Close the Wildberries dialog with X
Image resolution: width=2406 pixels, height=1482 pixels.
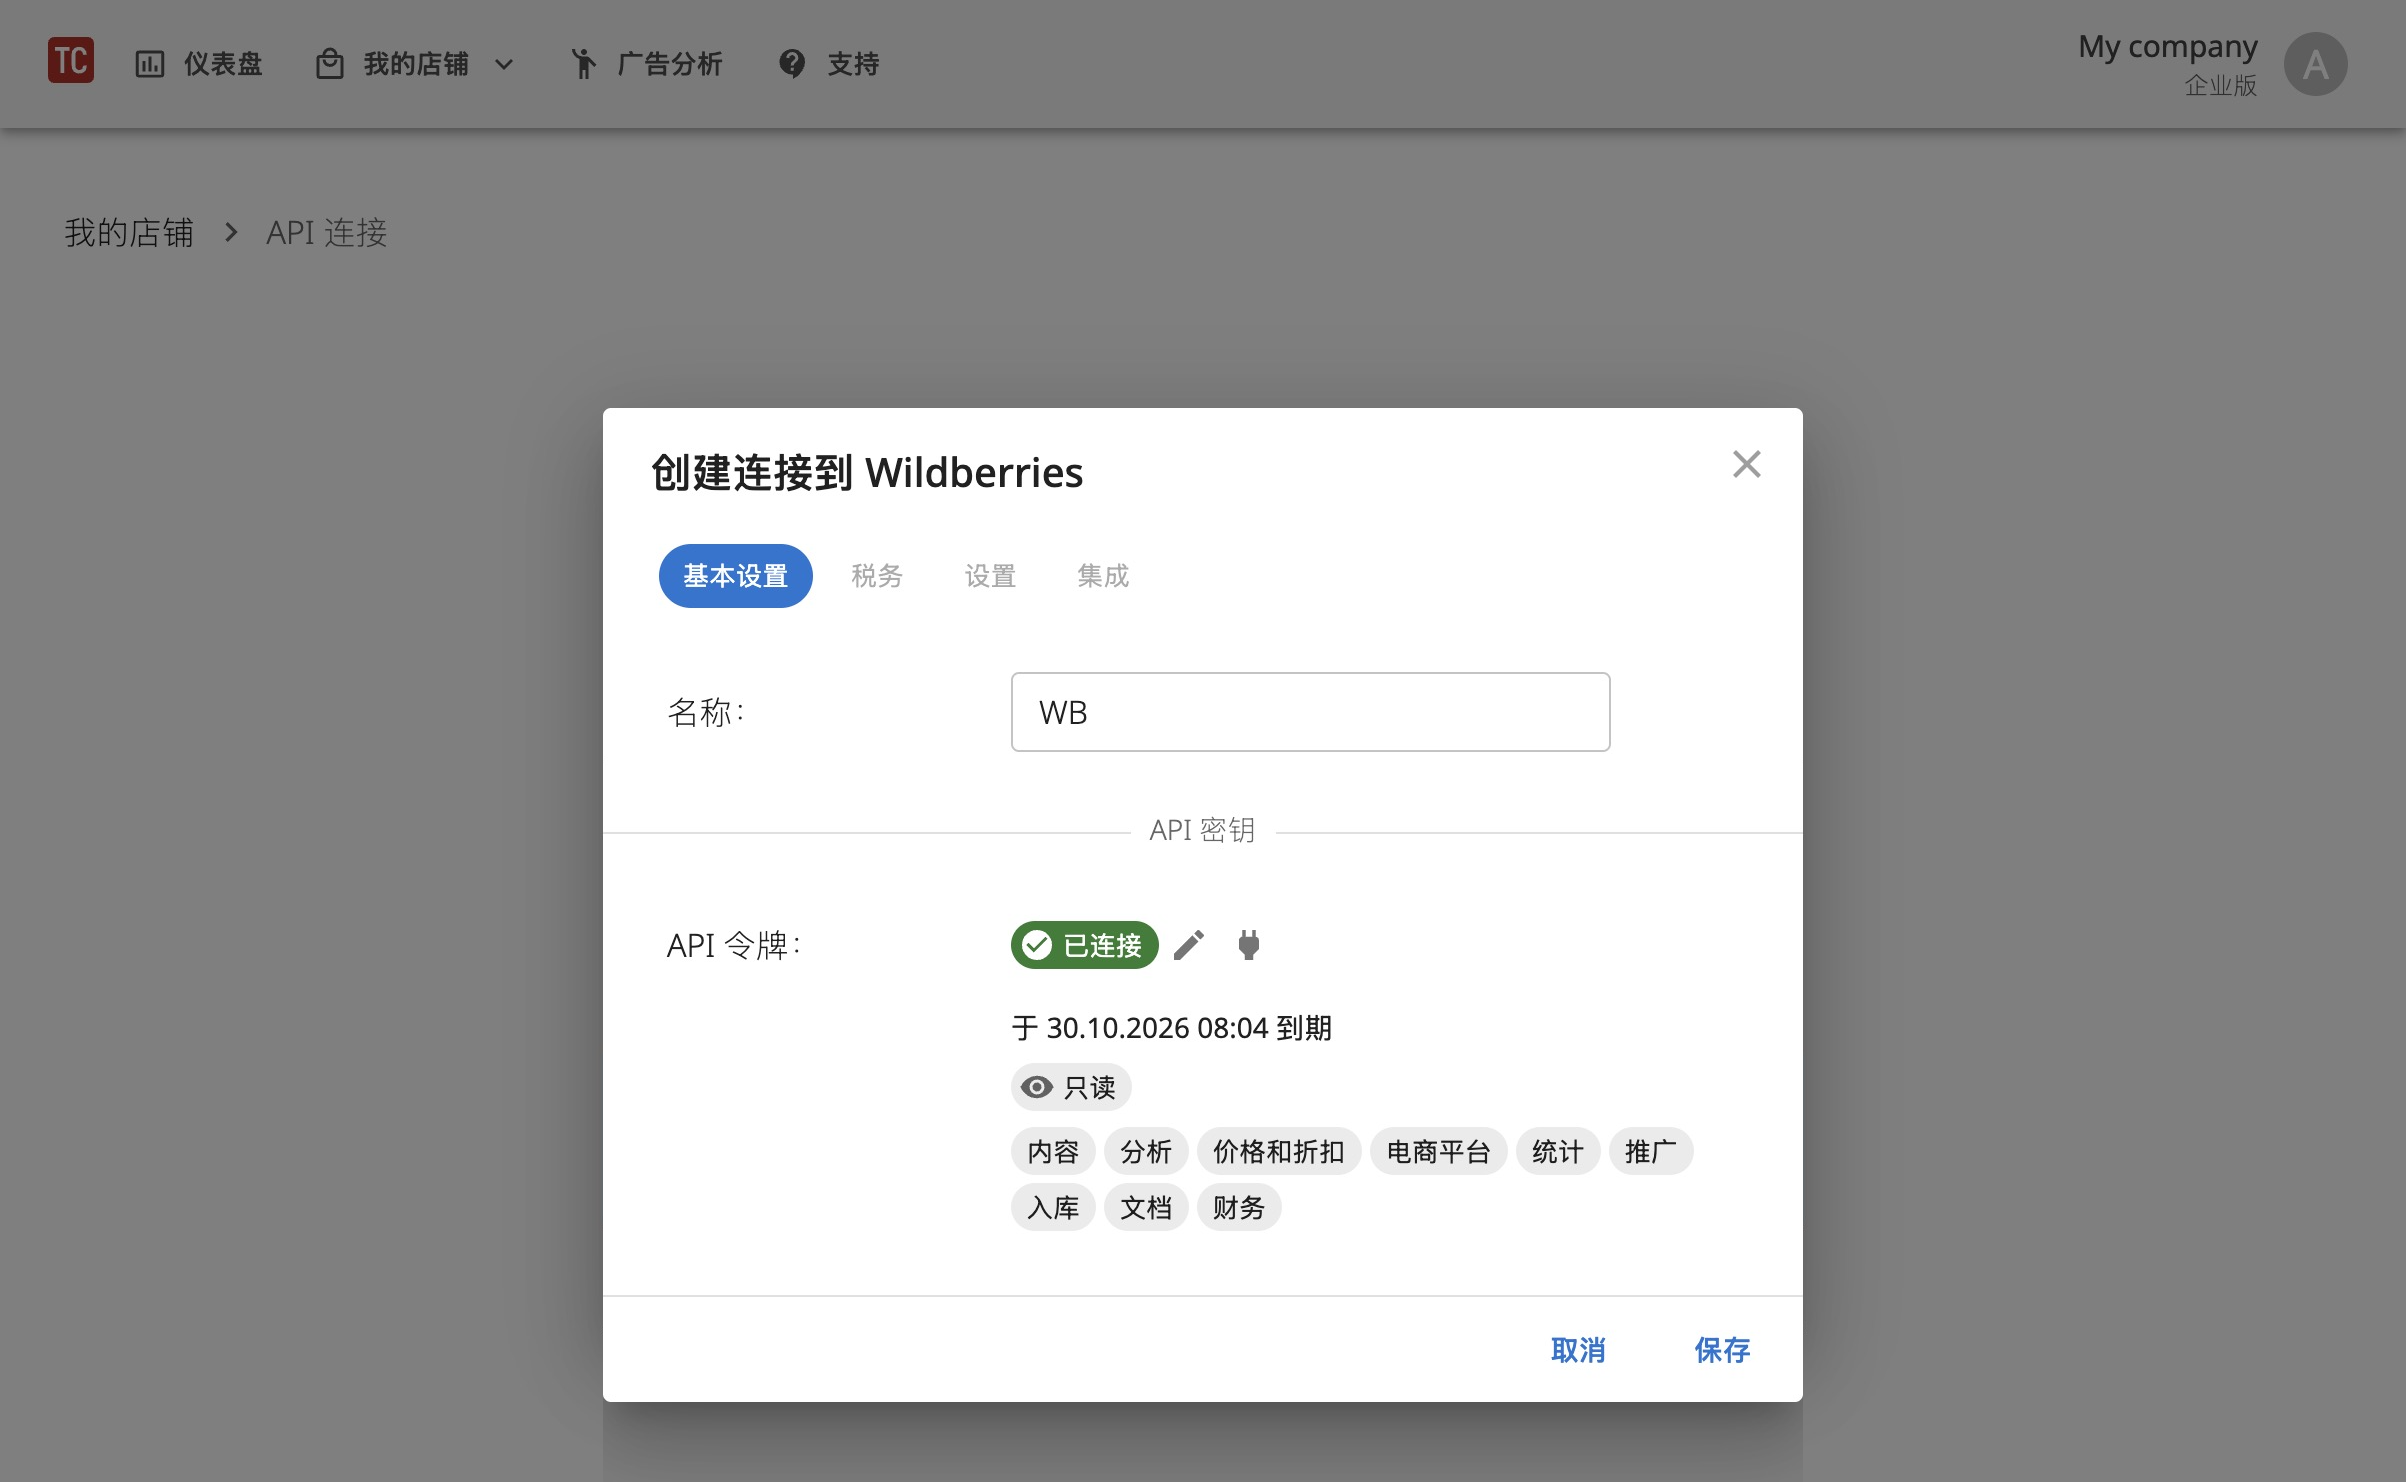point(1746,464)
